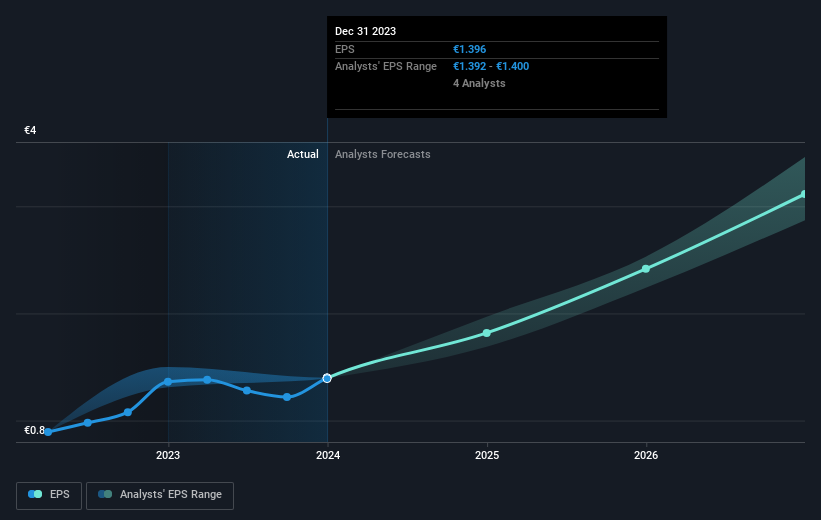Click the EPS legend color dot icon

(x=35, y=494)
